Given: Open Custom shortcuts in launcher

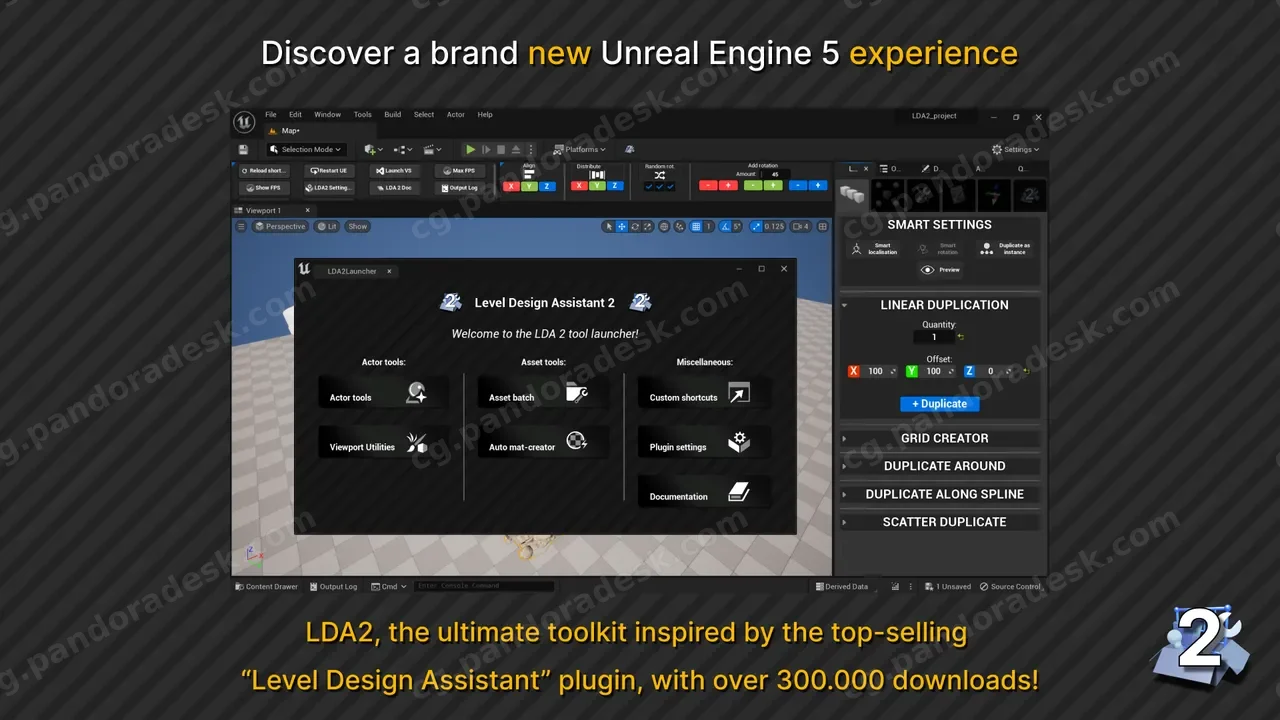Looking at the screenshot, I should tap(704, 393).
